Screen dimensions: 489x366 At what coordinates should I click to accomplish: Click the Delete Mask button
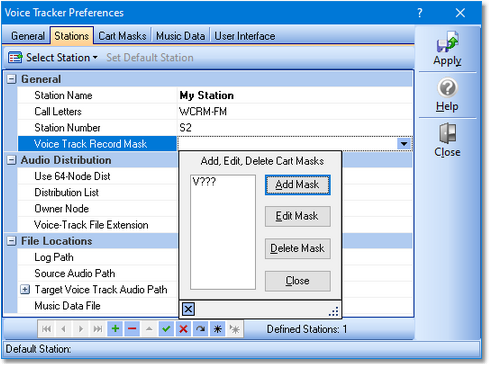click(x=298, y=248)
